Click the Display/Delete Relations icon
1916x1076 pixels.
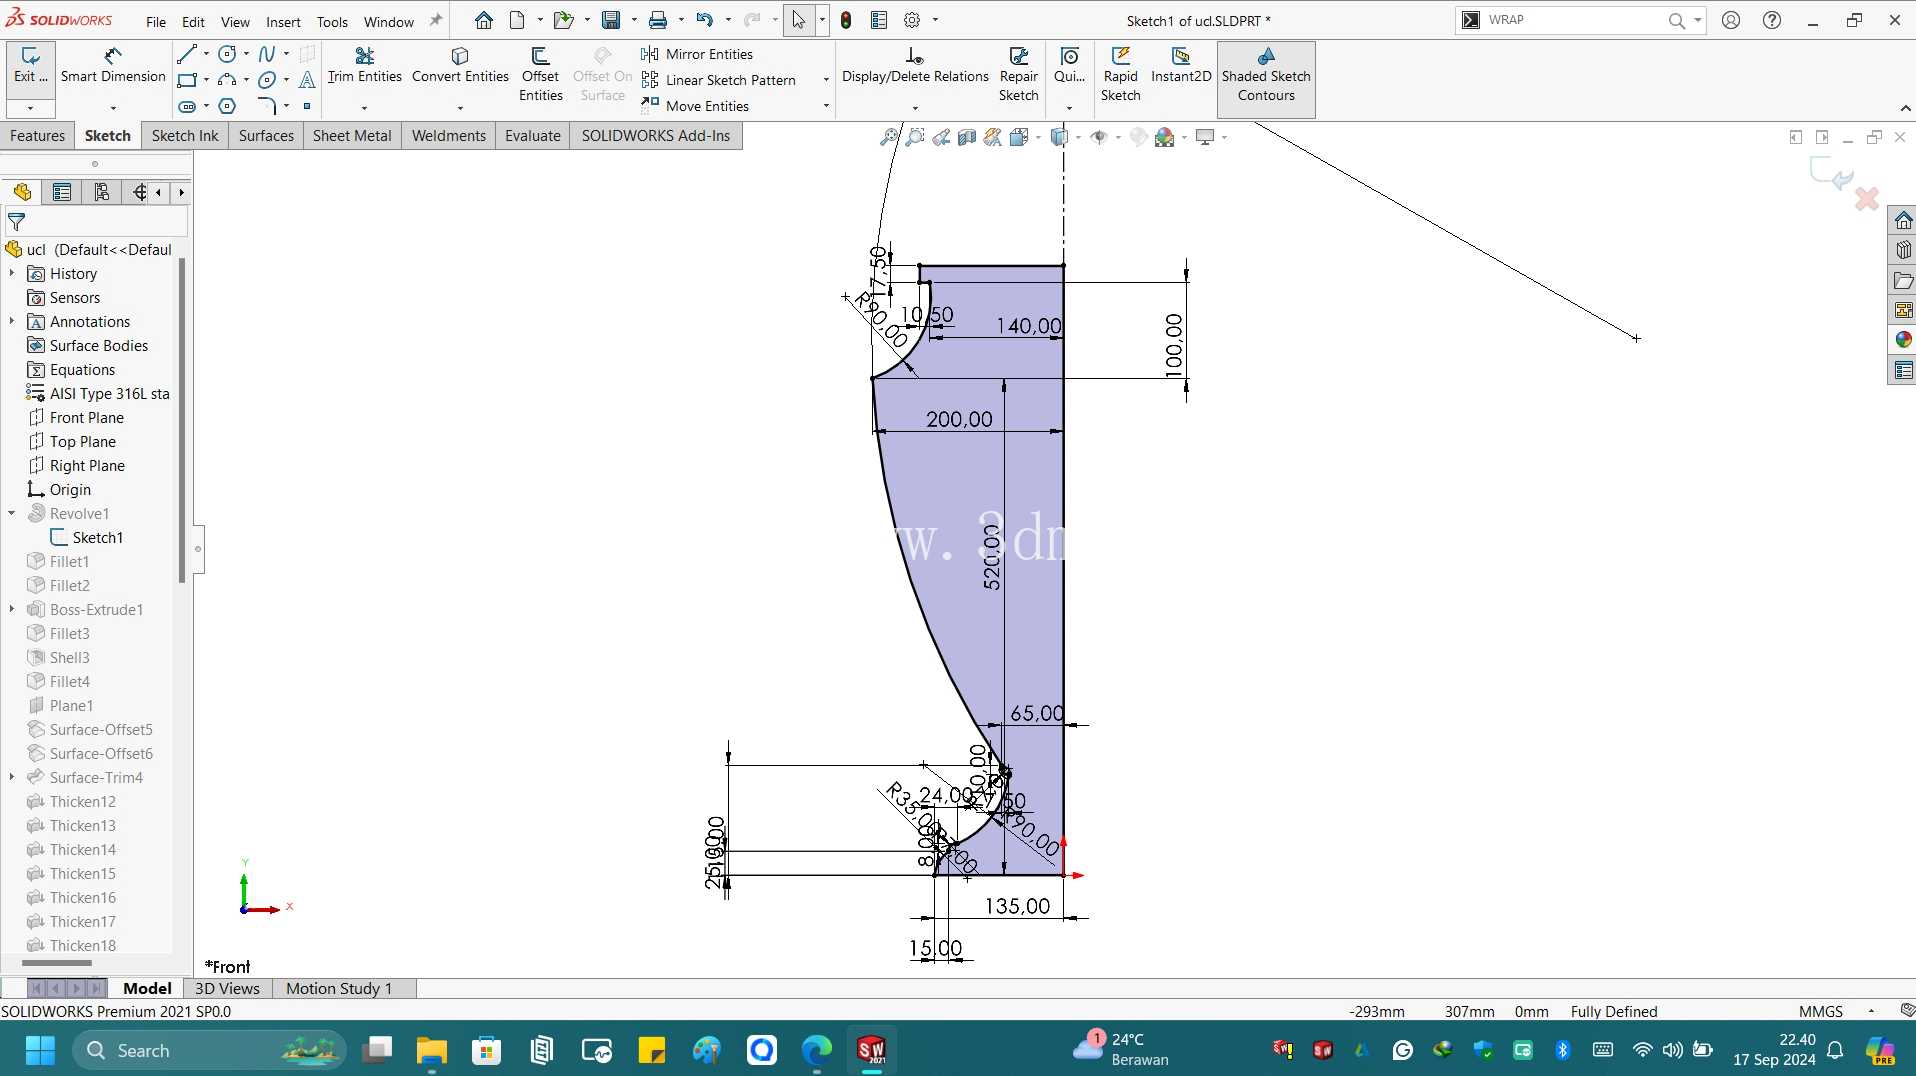pos(915,66)
